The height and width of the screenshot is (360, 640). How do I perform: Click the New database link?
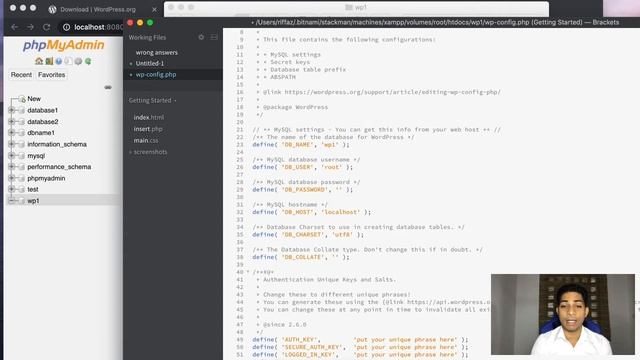[x=34, y=99]
